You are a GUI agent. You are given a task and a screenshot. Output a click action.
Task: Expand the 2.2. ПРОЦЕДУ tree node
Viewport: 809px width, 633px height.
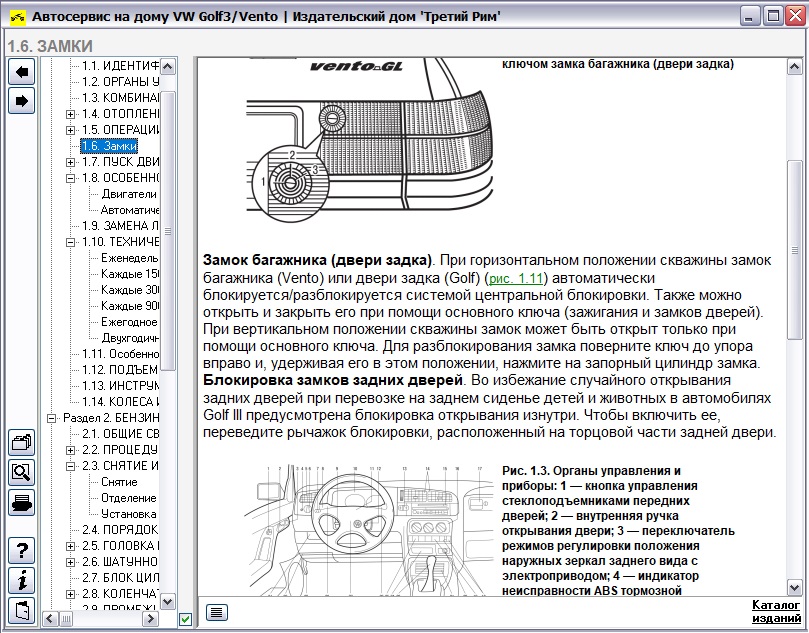70,450
